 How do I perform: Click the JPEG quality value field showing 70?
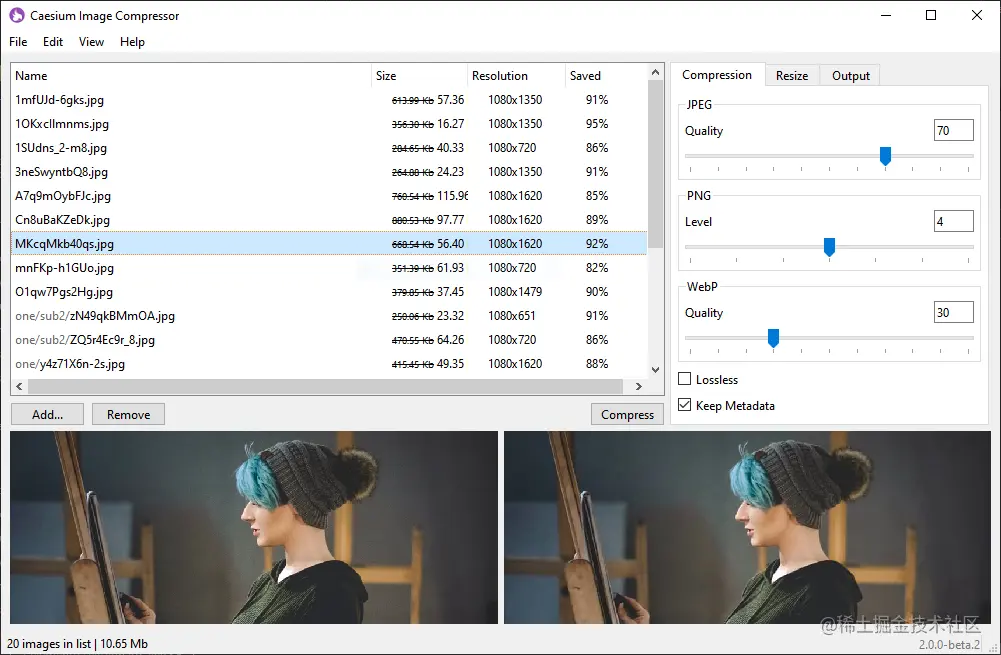[954, 130]
